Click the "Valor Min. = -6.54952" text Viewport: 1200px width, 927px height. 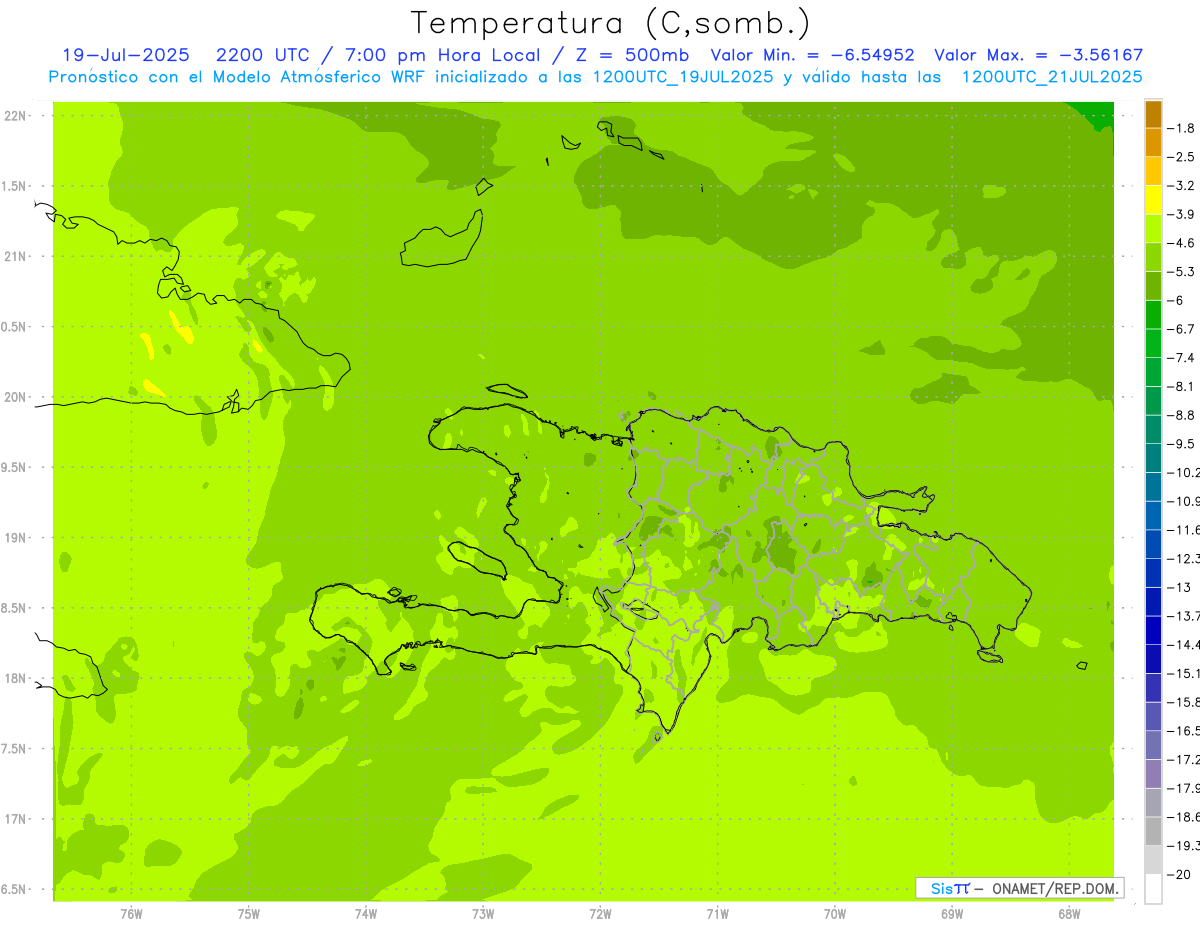[x=813, y=55]
